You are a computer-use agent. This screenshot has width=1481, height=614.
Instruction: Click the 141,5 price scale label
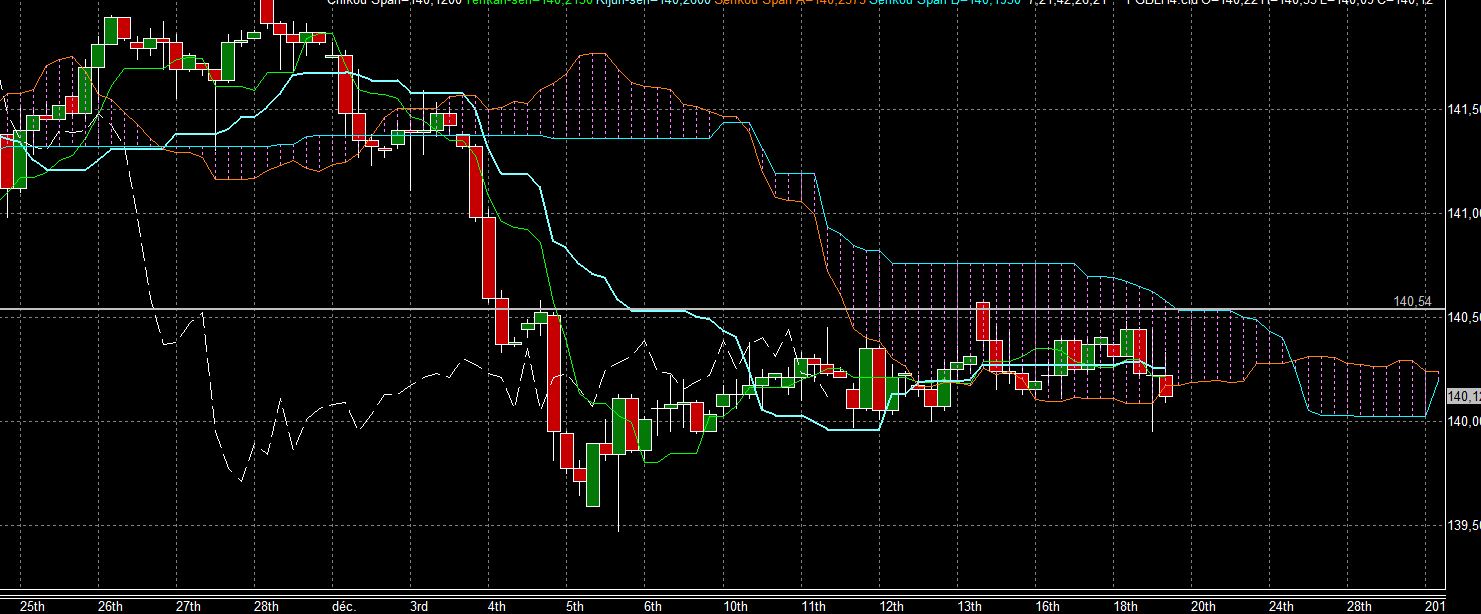click(1464, 109)
